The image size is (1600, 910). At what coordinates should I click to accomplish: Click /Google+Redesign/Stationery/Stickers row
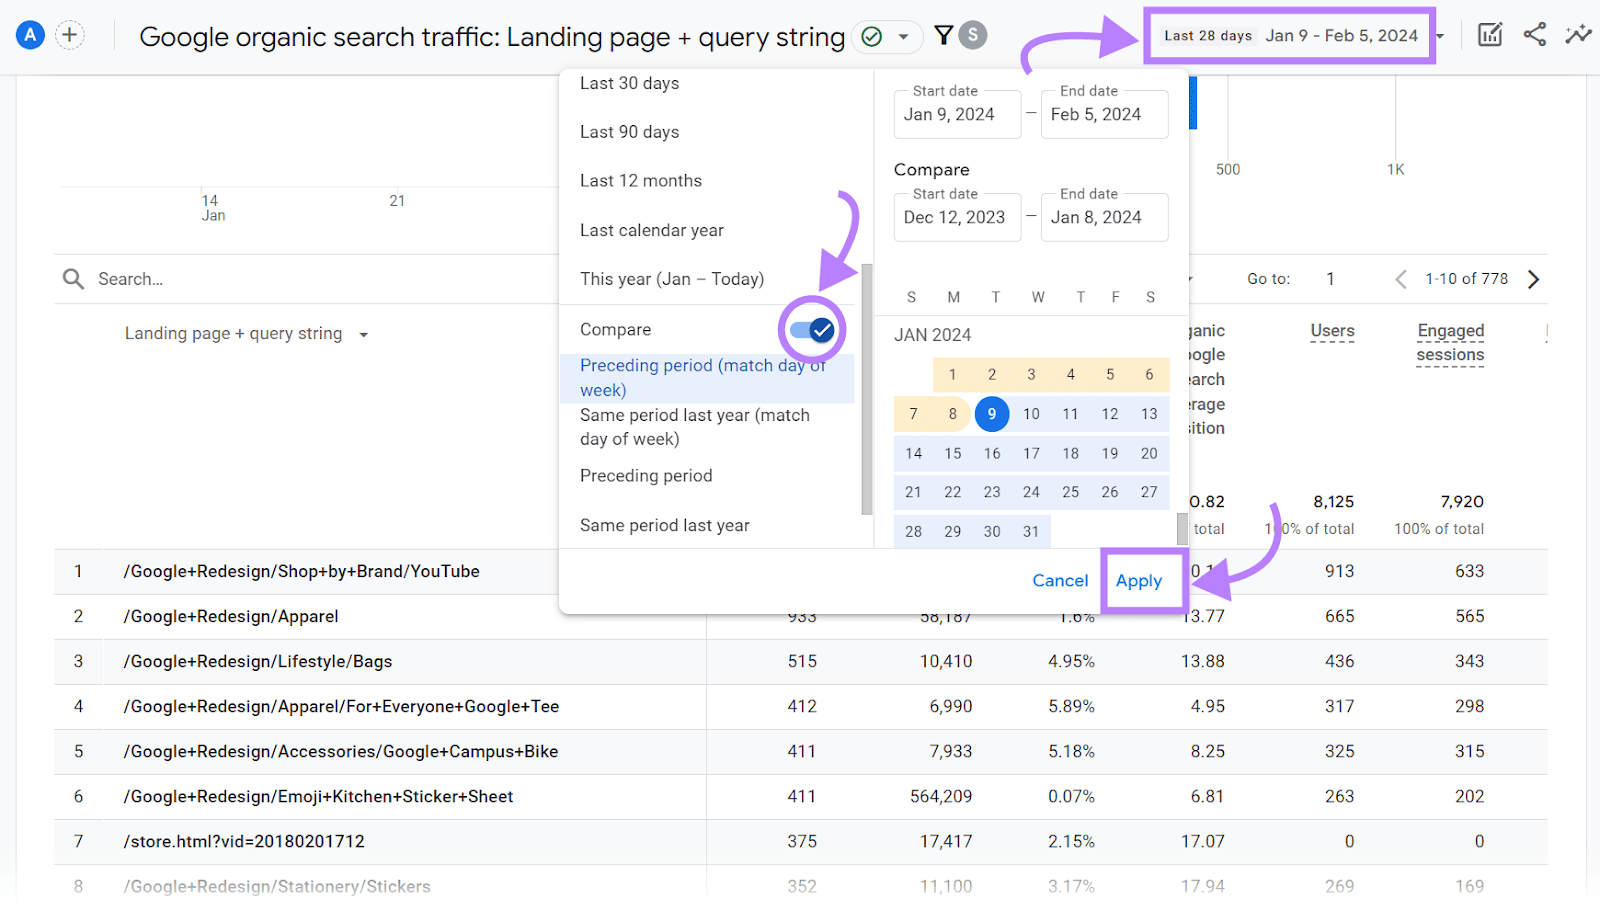coord(277,886)
